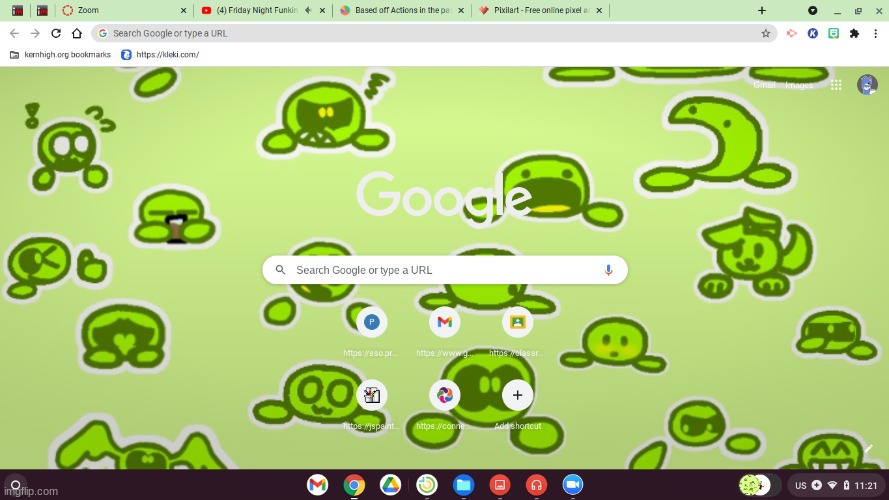This screenshot has width=889, height=500.
Task: Open the tab search dropdown arrow
Action: (x=812, y=10)
